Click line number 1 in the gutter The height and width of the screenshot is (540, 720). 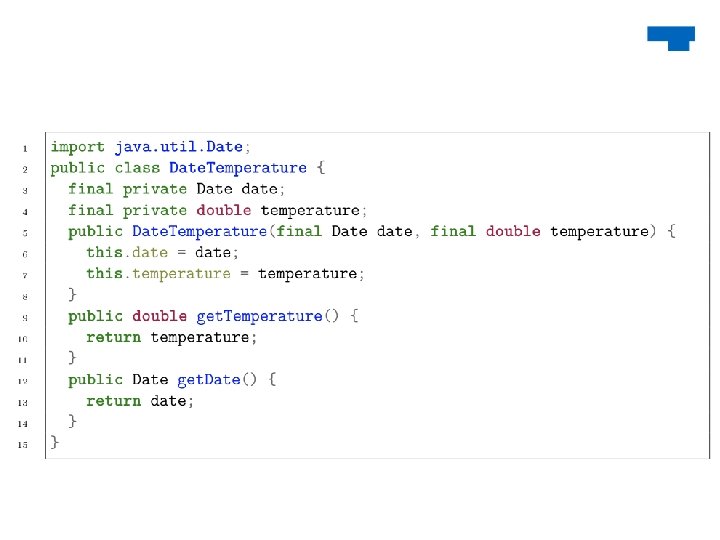pos(23,148)
